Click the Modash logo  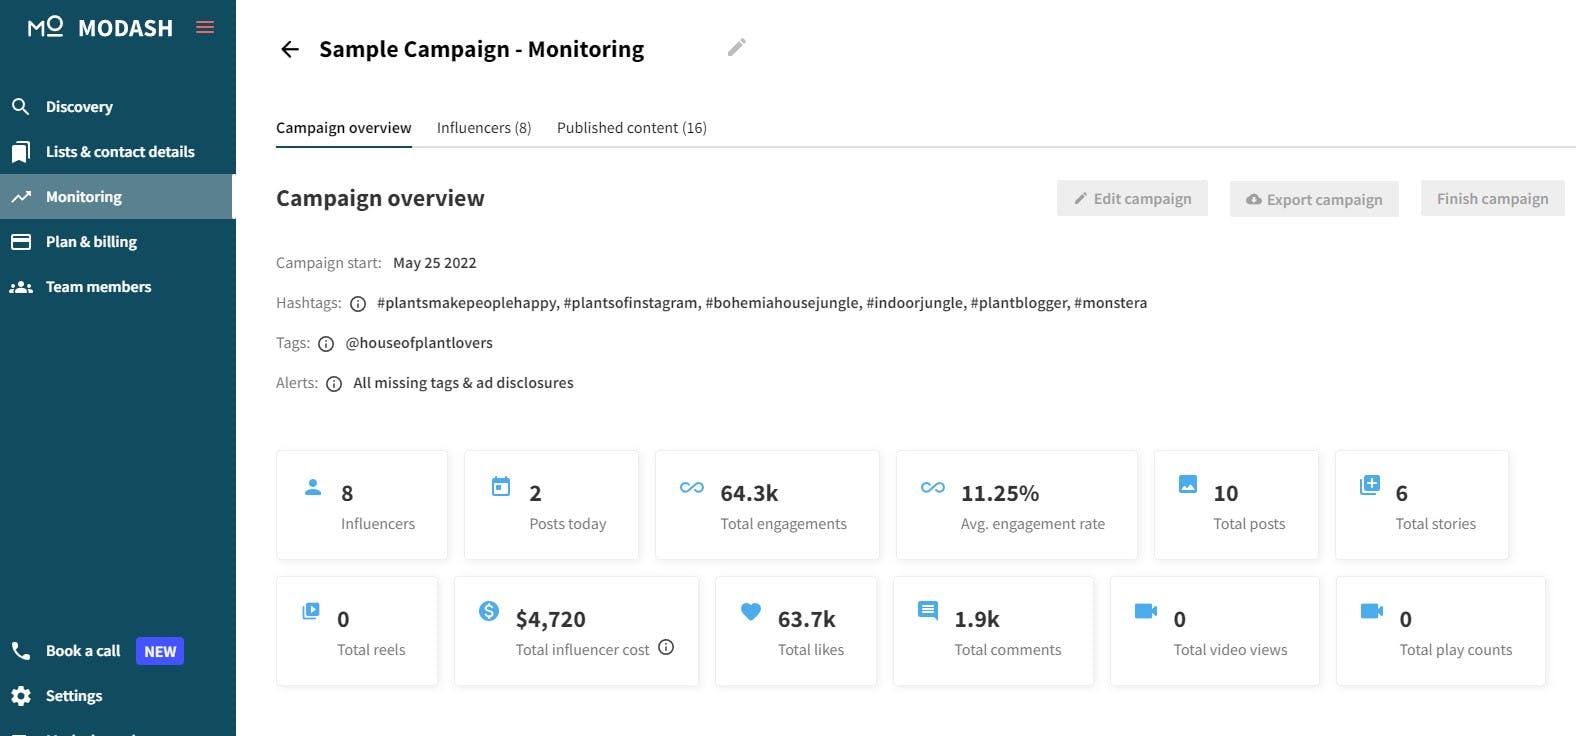click(100, 27)
